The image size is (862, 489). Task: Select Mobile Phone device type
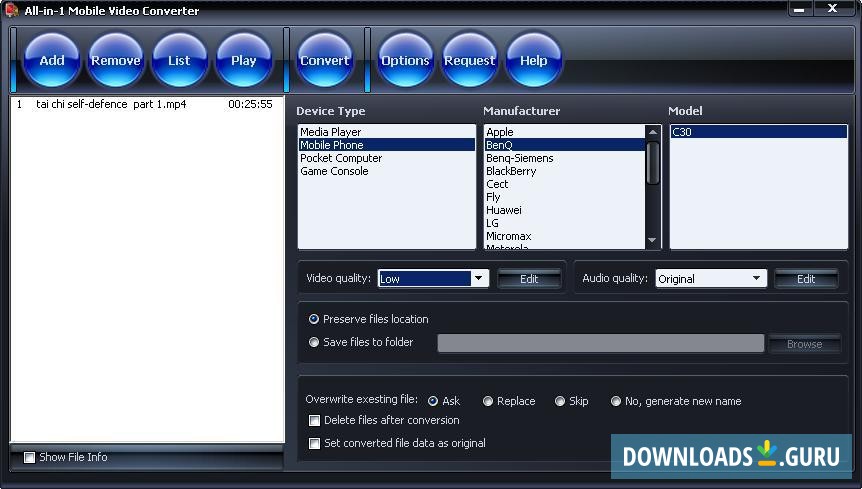(386, 145)
